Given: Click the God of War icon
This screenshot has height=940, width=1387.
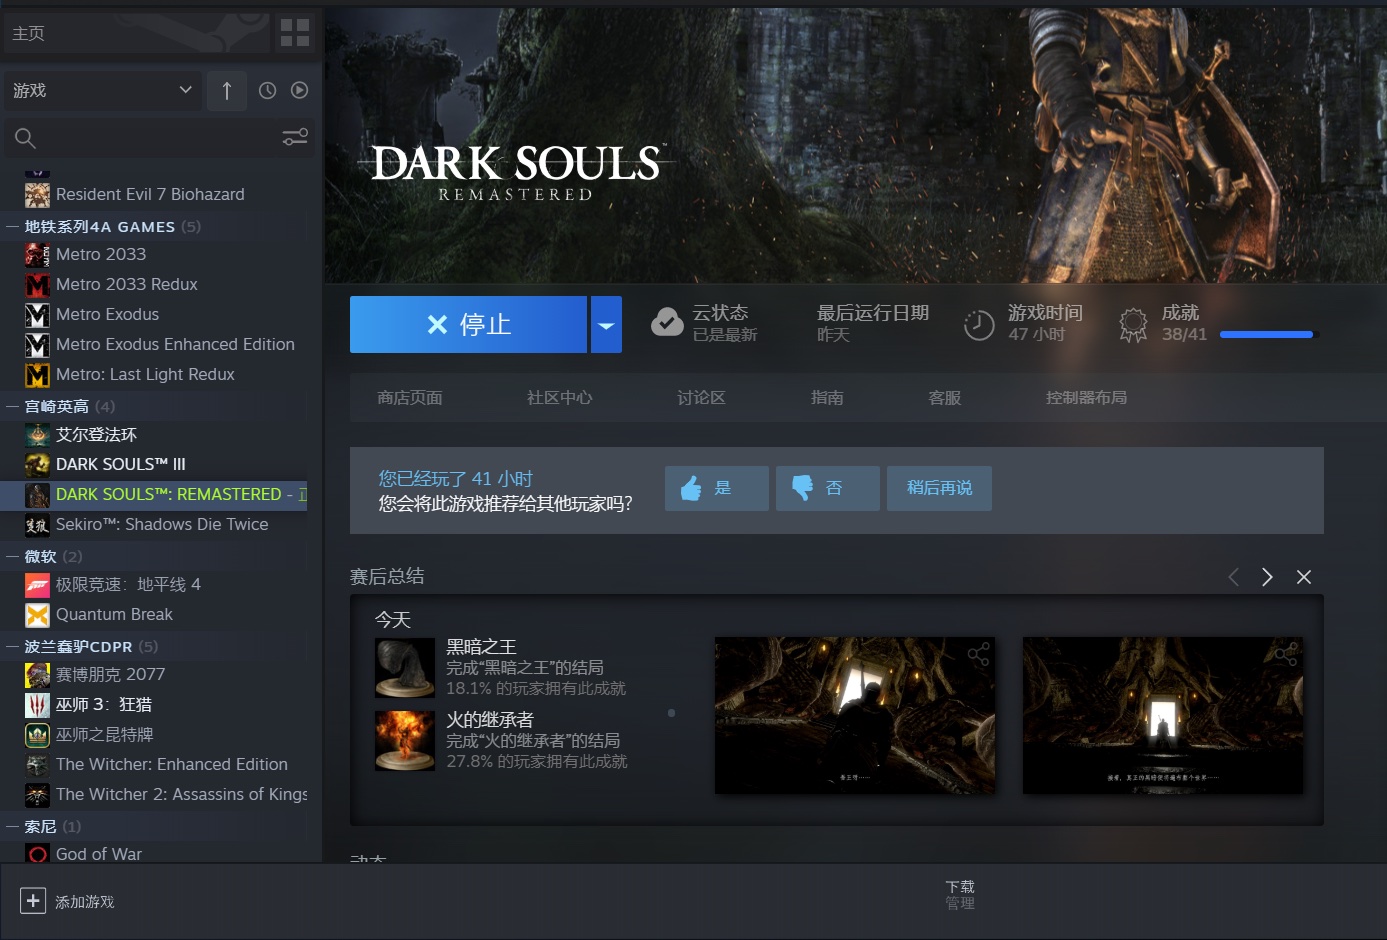Looking at the screenshot, I should [x=37, y=854].
